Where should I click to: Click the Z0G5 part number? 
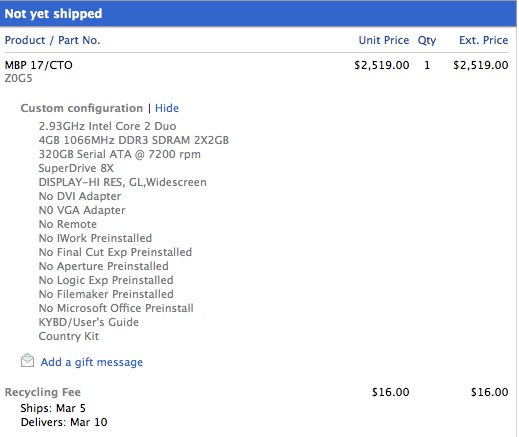(x=19, y=78)
